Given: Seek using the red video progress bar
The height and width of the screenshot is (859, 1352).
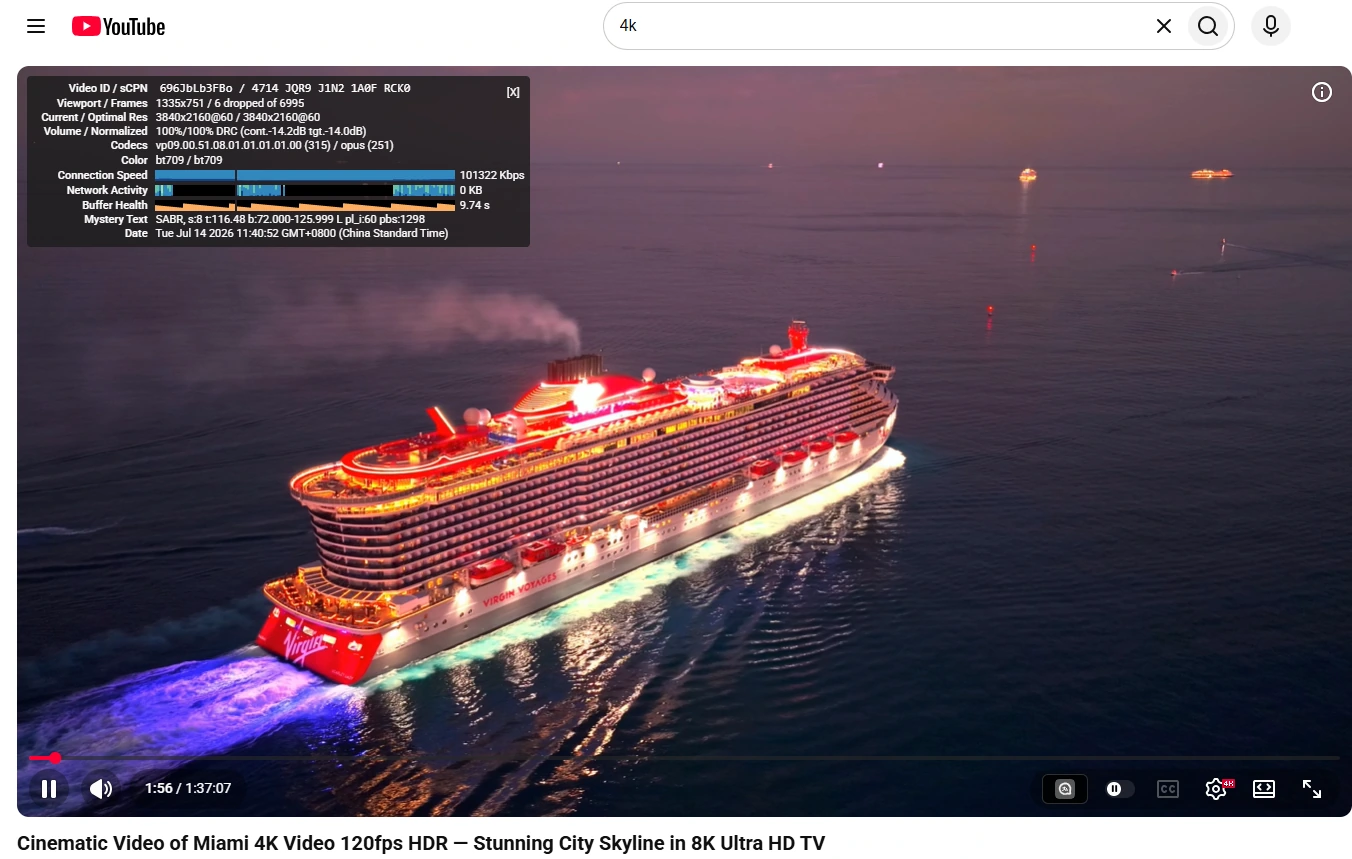Looking at the screenshot, I should [684, 758].
